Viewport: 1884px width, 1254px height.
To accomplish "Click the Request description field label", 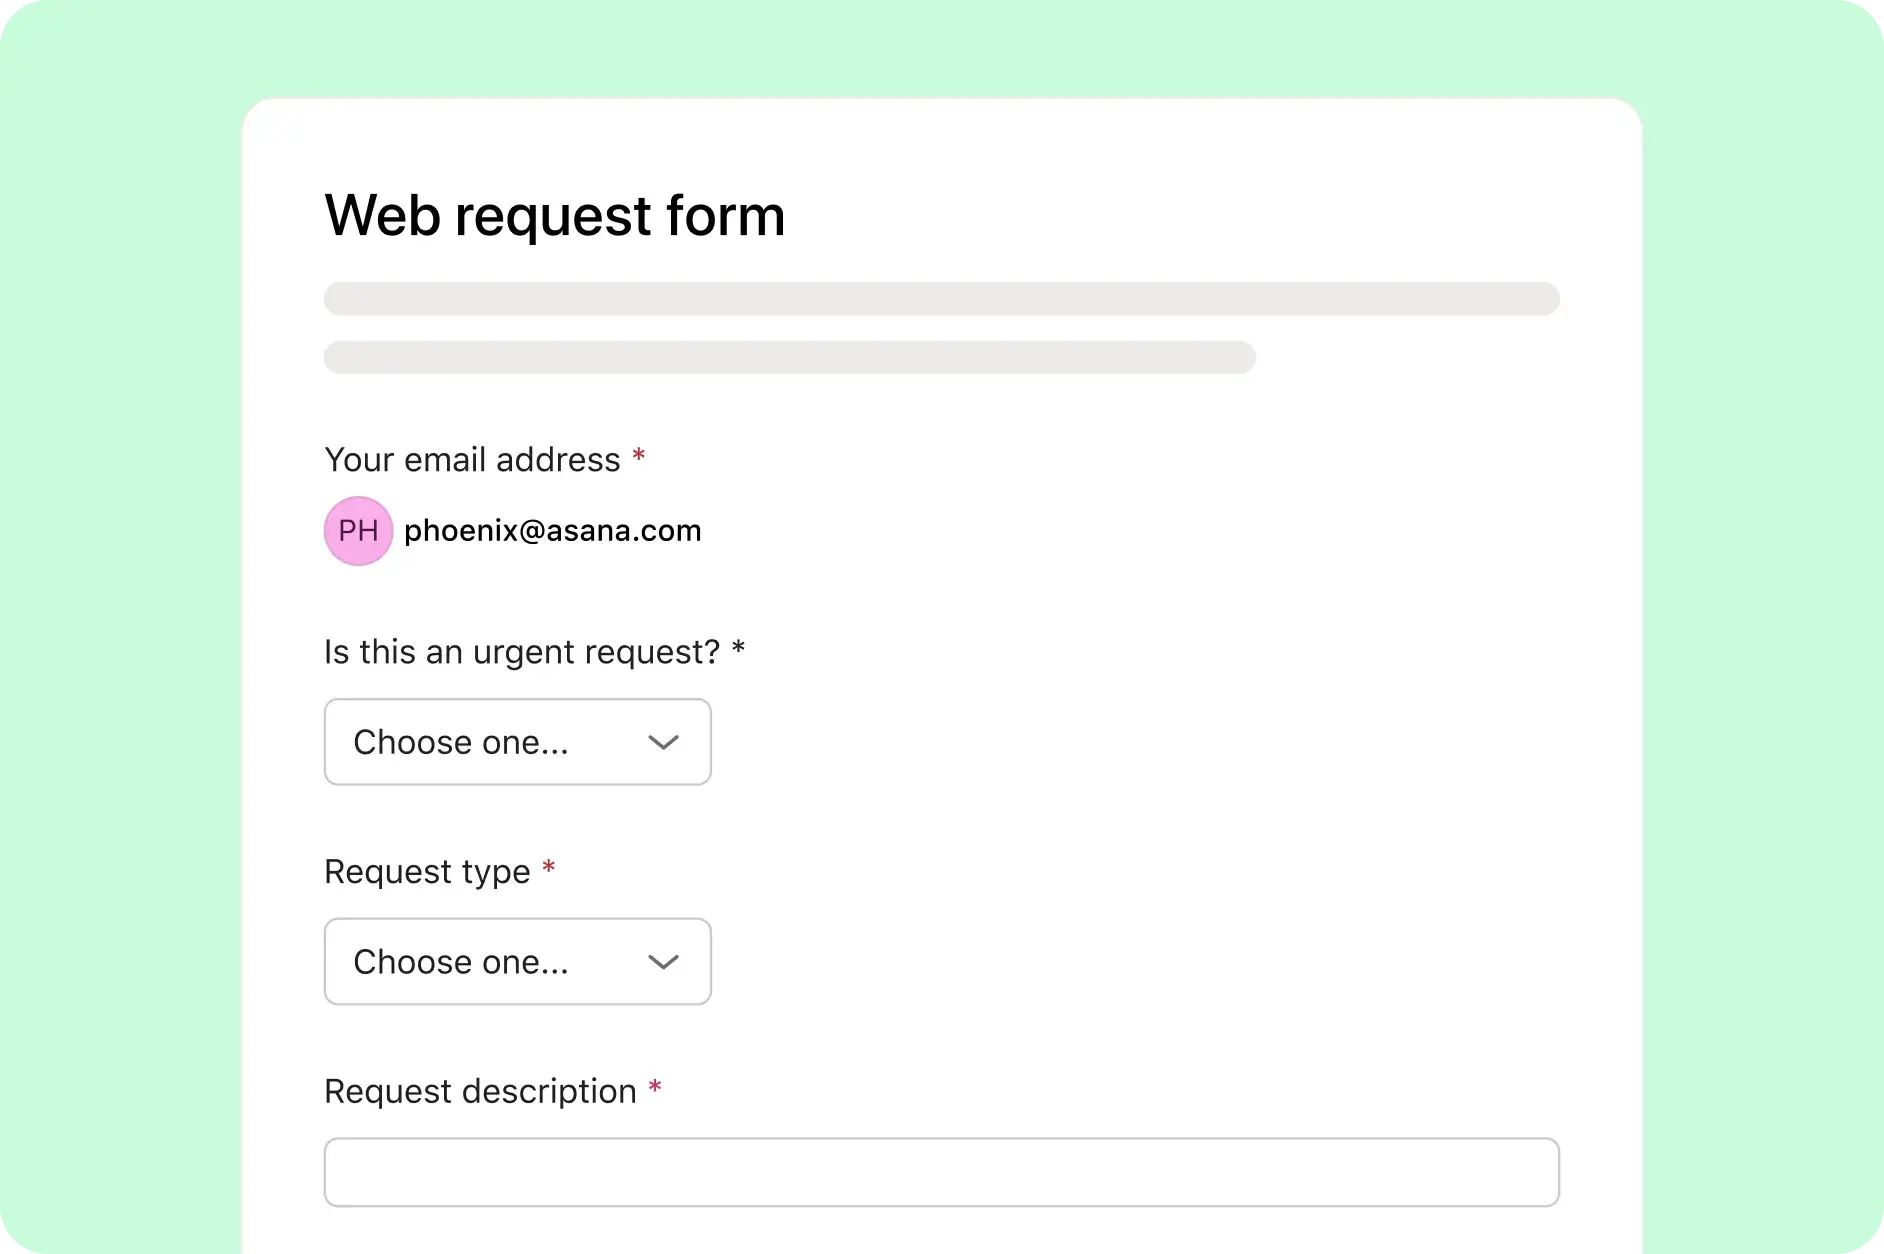I will pyautogui.click(x=480, y=1091).
